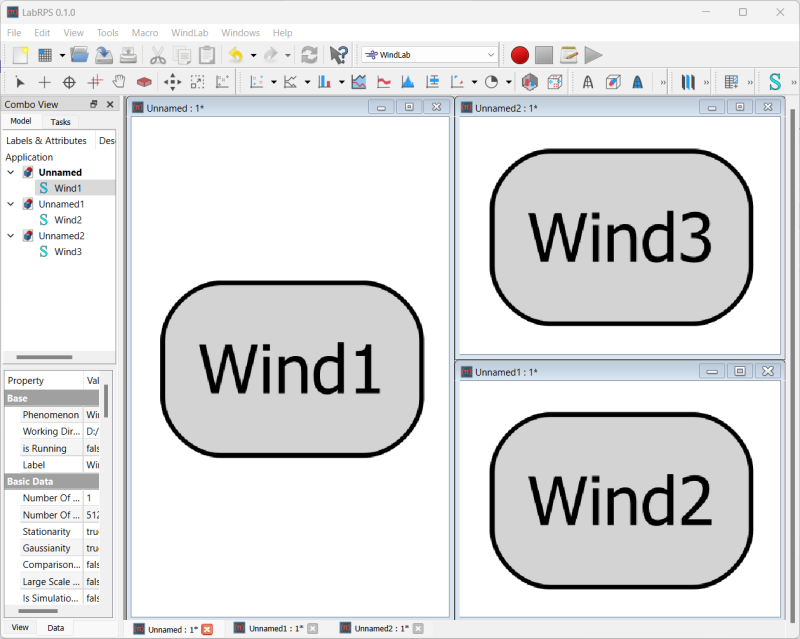This screenshot has height=639, width=800.
Task: Switch to the Tasks tab
Action: pyautogui.click(x=60, y=122)
